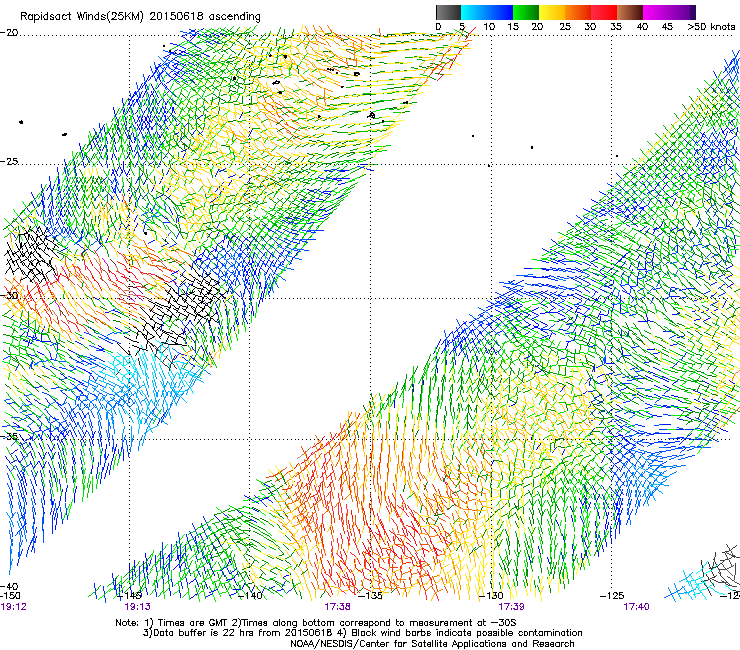
Task: Click the '-20' latitude label
Action: pos(9,33)
